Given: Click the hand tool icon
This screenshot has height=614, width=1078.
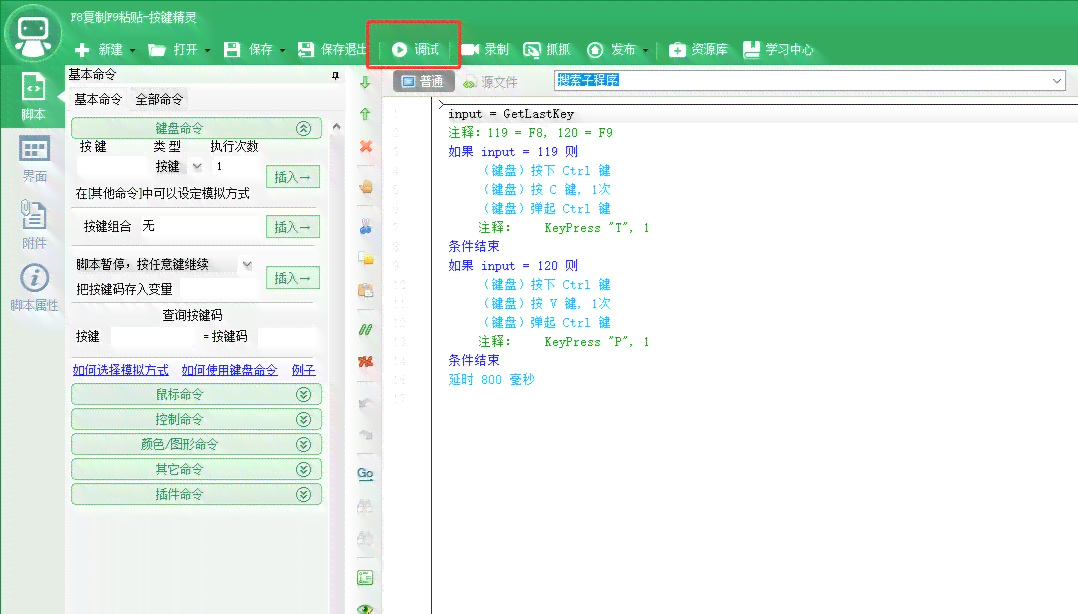Looking at the screenshot, I should click(366, 186).
